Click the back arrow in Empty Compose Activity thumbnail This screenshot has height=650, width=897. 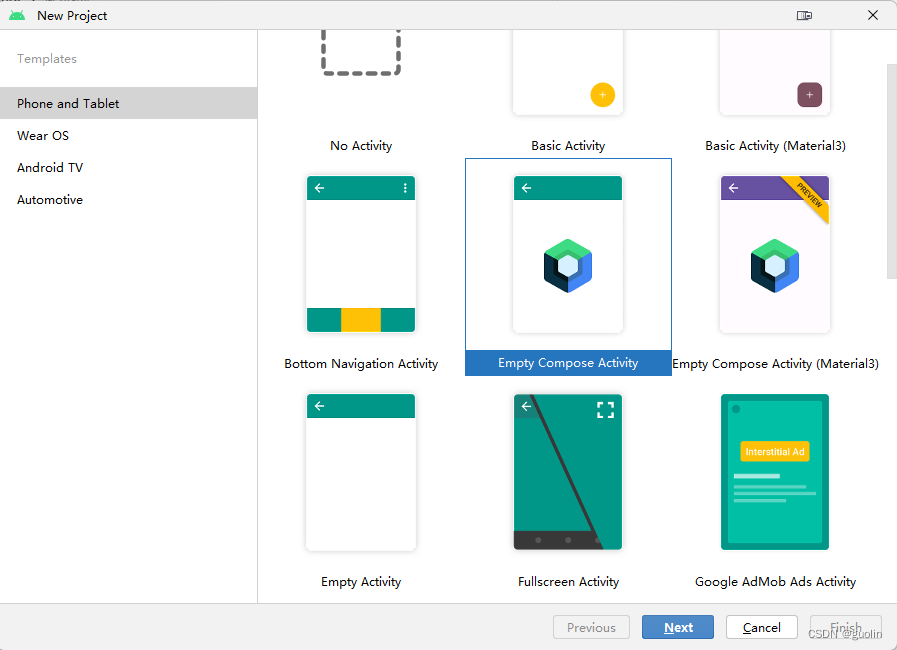coord(527,188)
